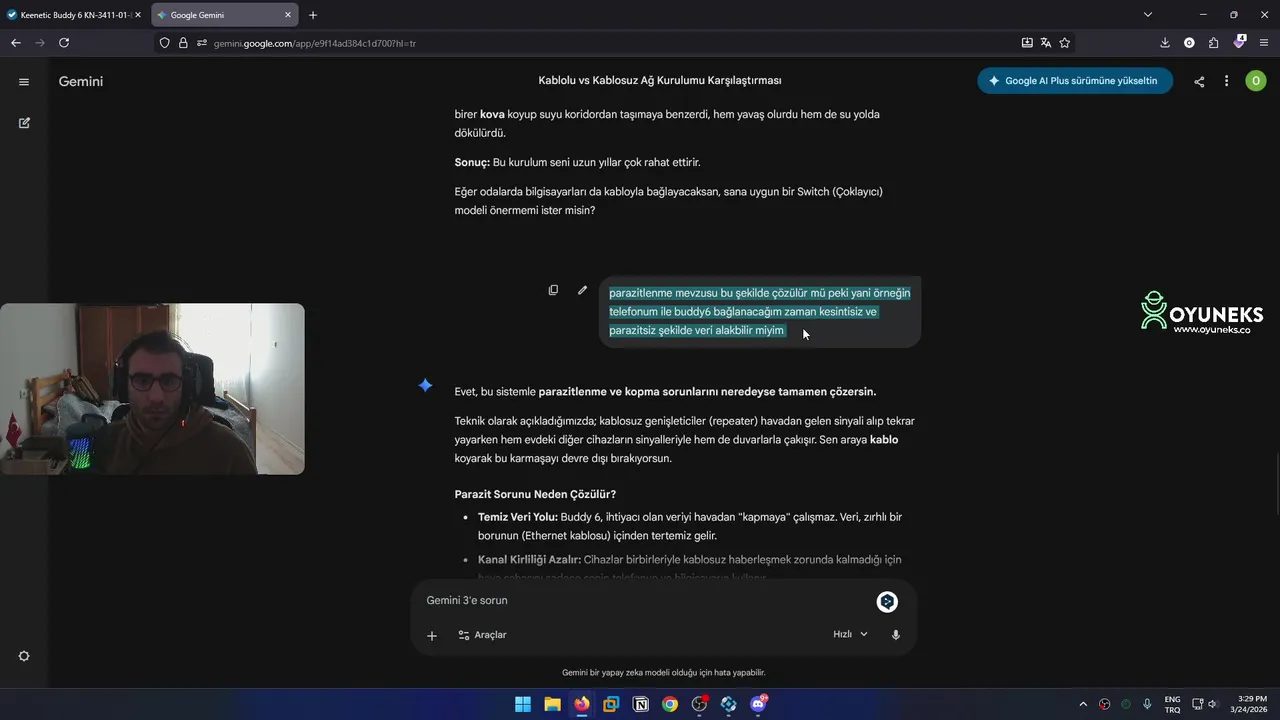This screenshot has width=1280, height=720.
Task: Open Firefox downloads panel
Action: click(1165, 43)
